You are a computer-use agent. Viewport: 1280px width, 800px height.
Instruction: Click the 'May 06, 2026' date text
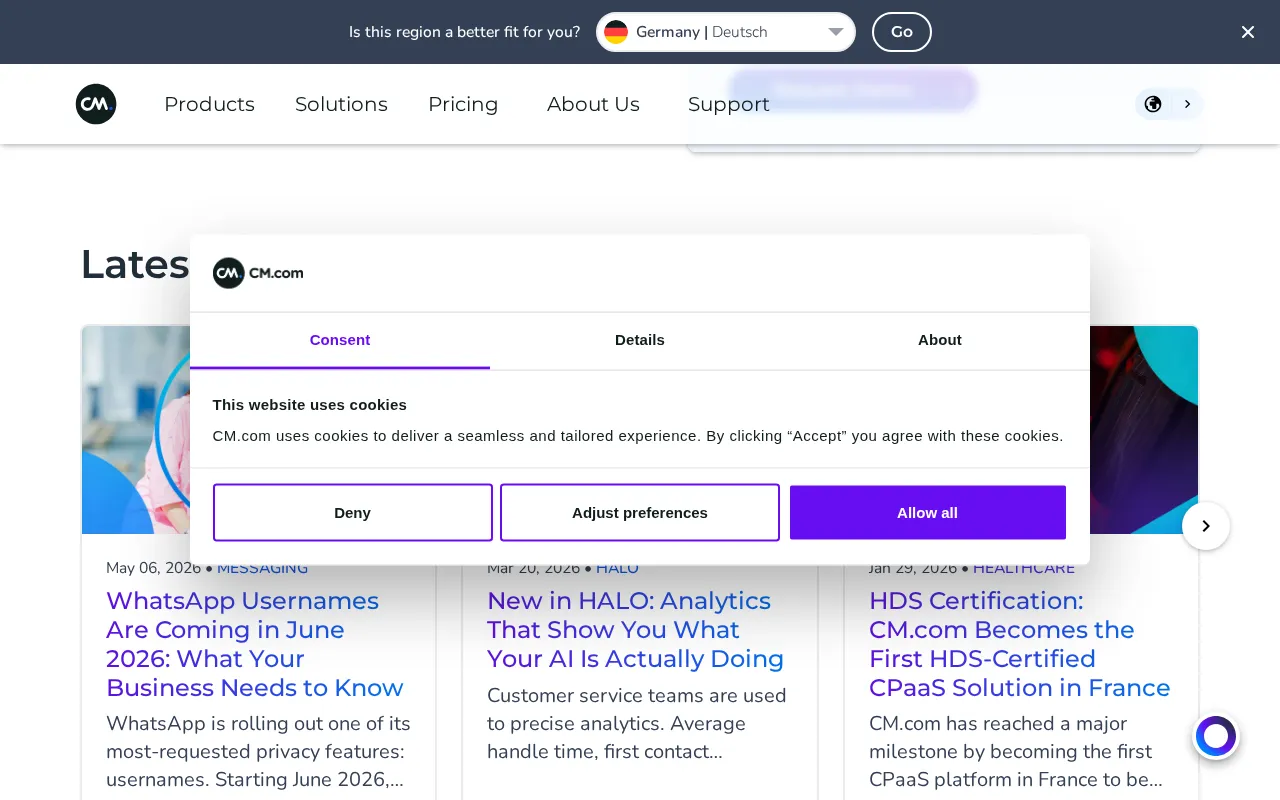click(x=153, y=568)
